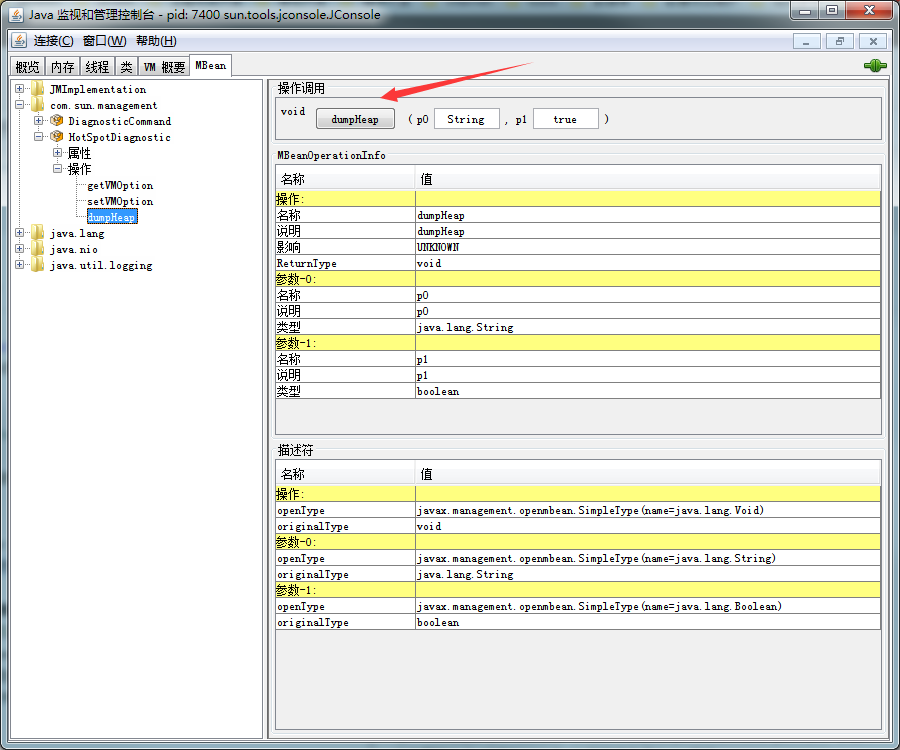Screen dimensions: 900x750
Task: Select setVMOption in the tree
Action: [120, 201]
